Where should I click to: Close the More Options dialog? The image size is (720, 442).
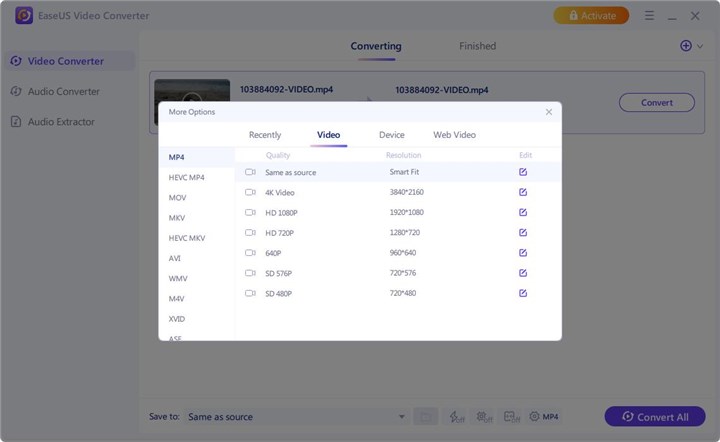[x=548, y=112]
